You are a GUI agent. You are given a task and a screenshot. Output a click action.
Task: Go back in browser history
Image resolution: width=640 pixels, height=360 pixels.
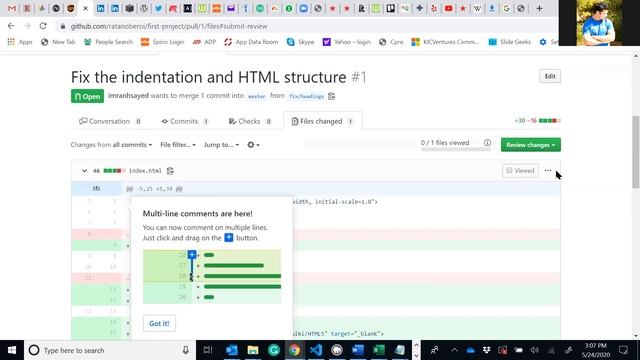[11, 26]
